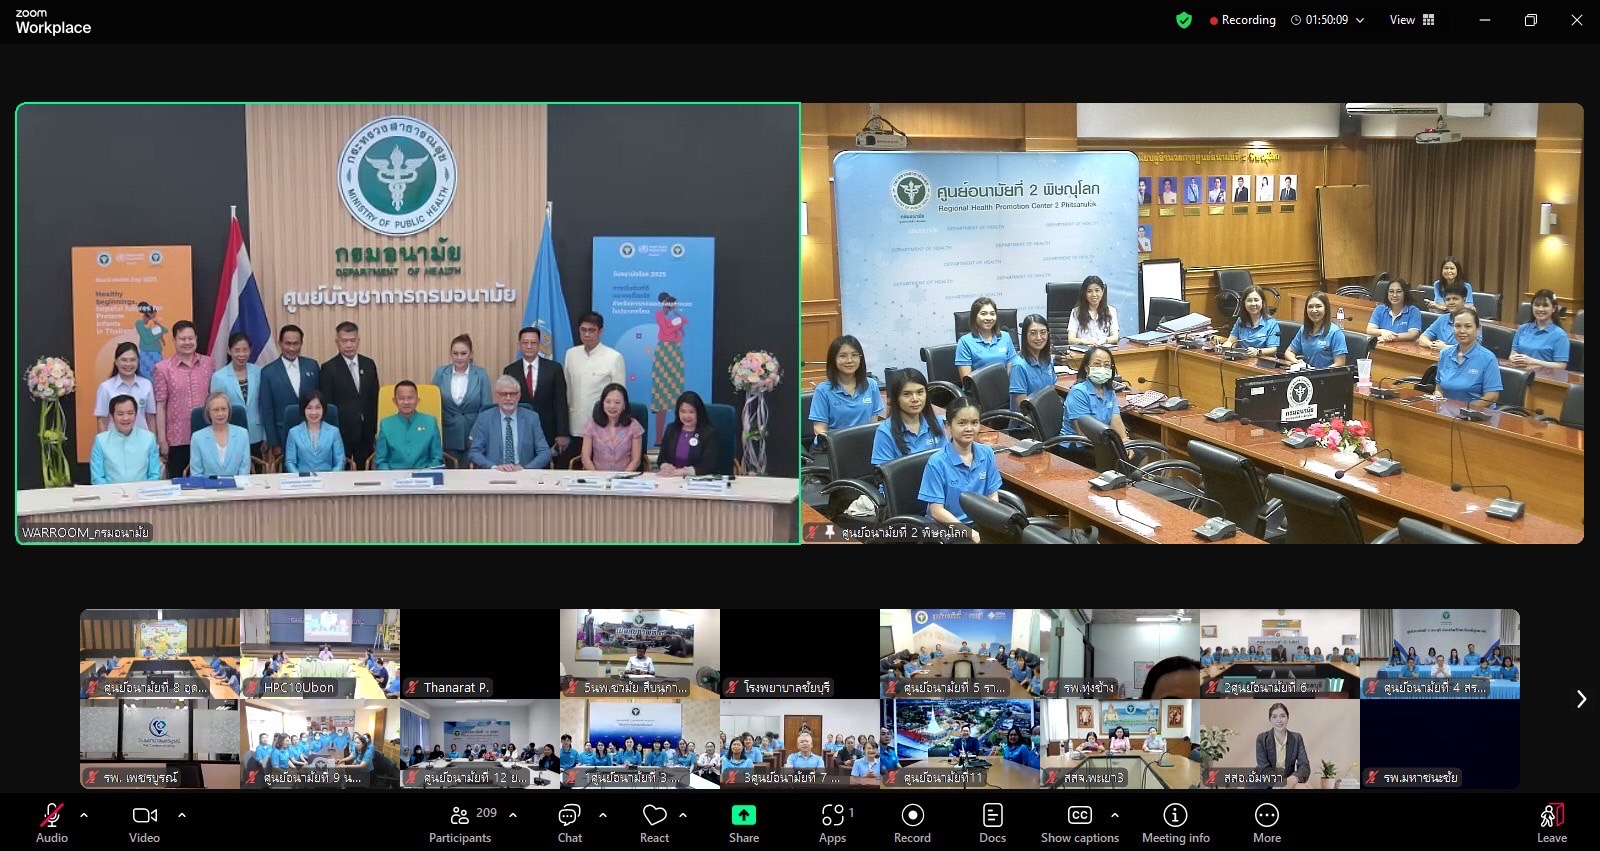Expand the captions options arrow

pos(1115,815)
